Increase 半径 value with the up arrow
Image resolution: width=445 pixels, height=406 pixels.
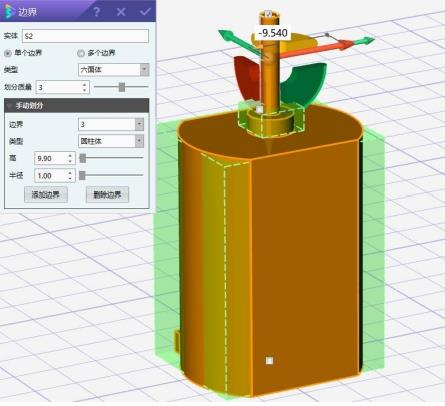(x=70, y=173)
